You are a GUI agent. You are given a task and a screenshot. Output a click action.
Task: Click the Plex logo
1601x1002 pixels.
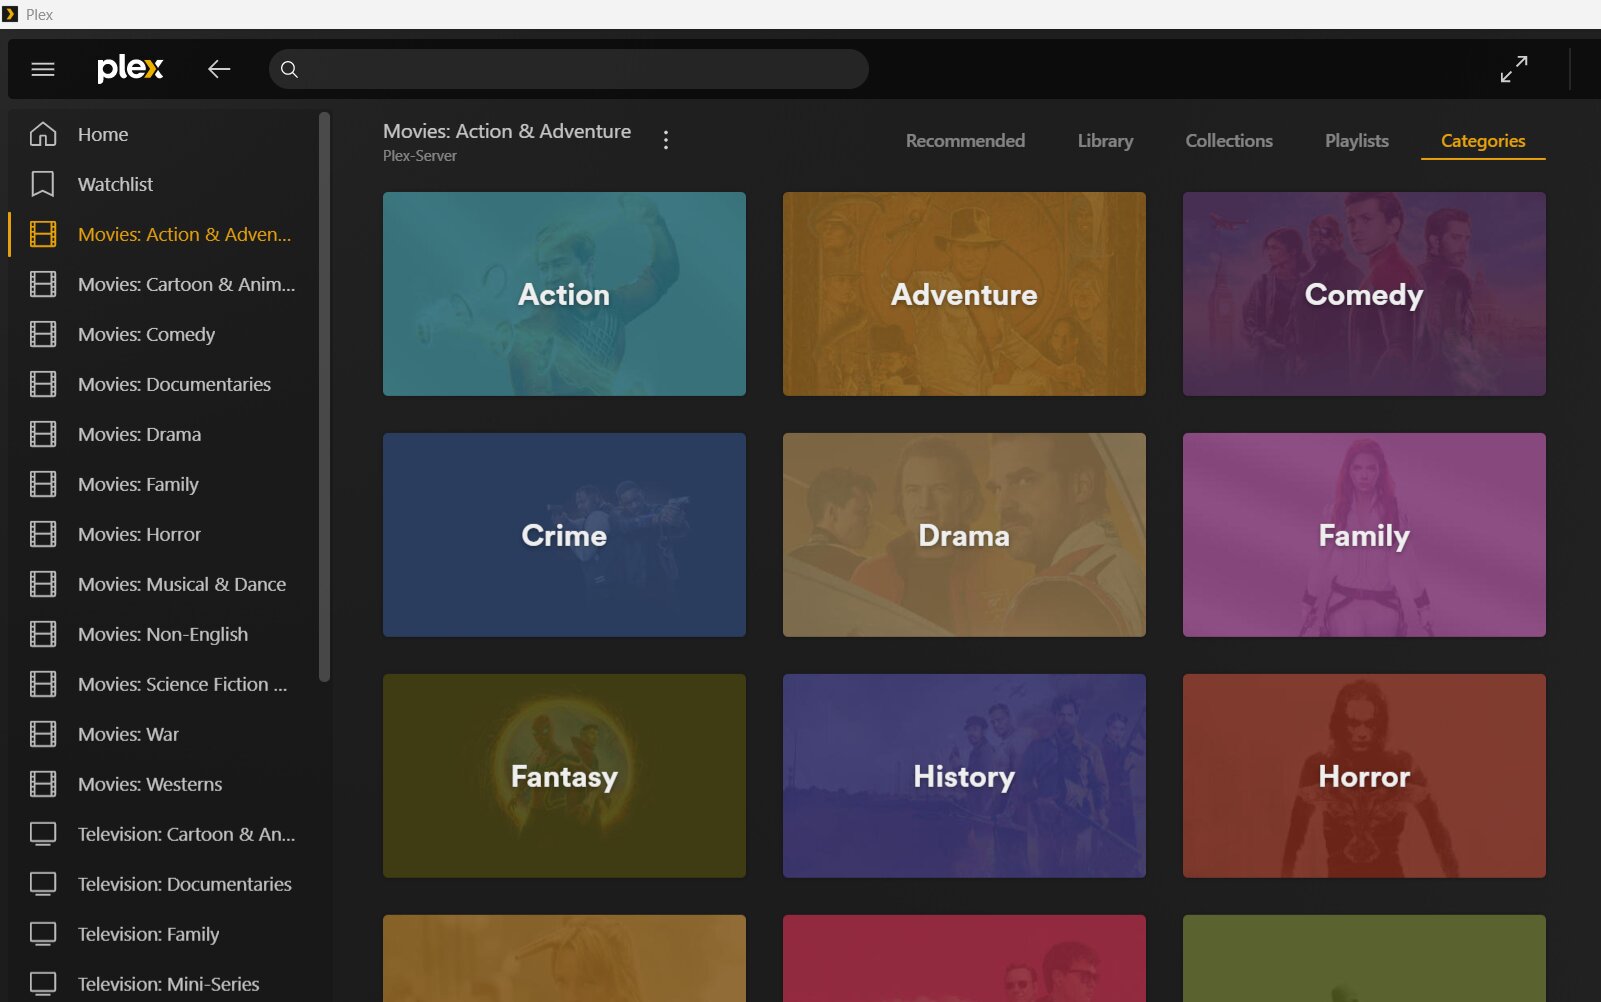tap(130, 68)
